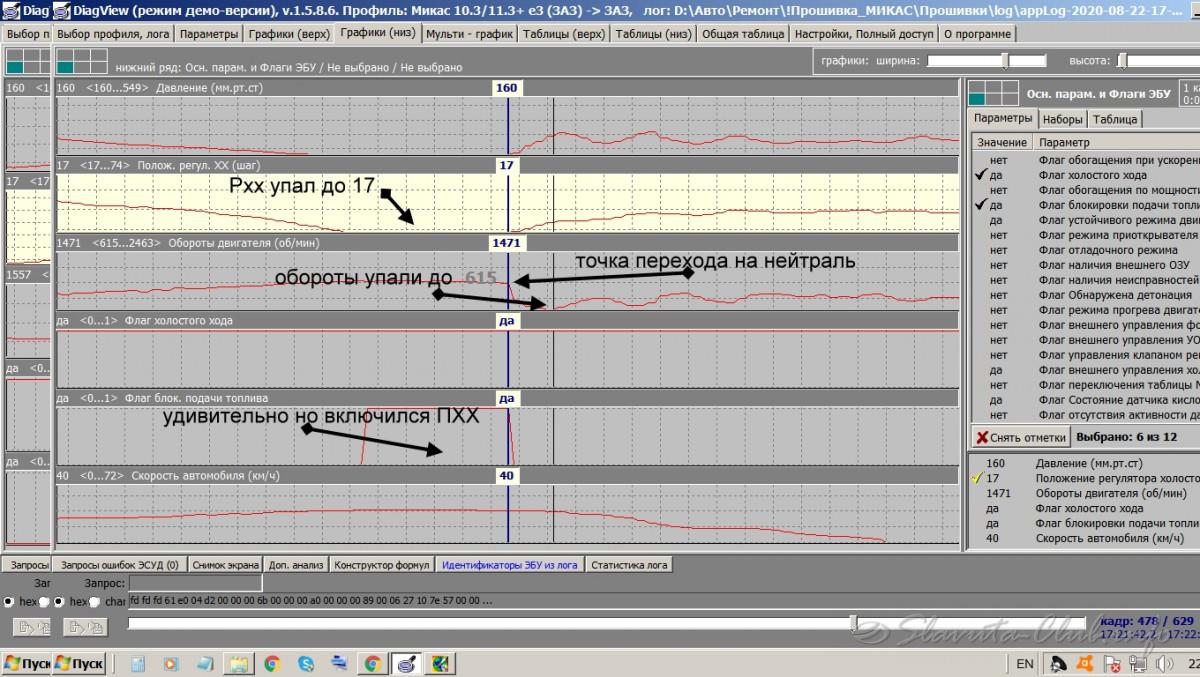Switch to the Параметры tab in top row

[210, 34]
